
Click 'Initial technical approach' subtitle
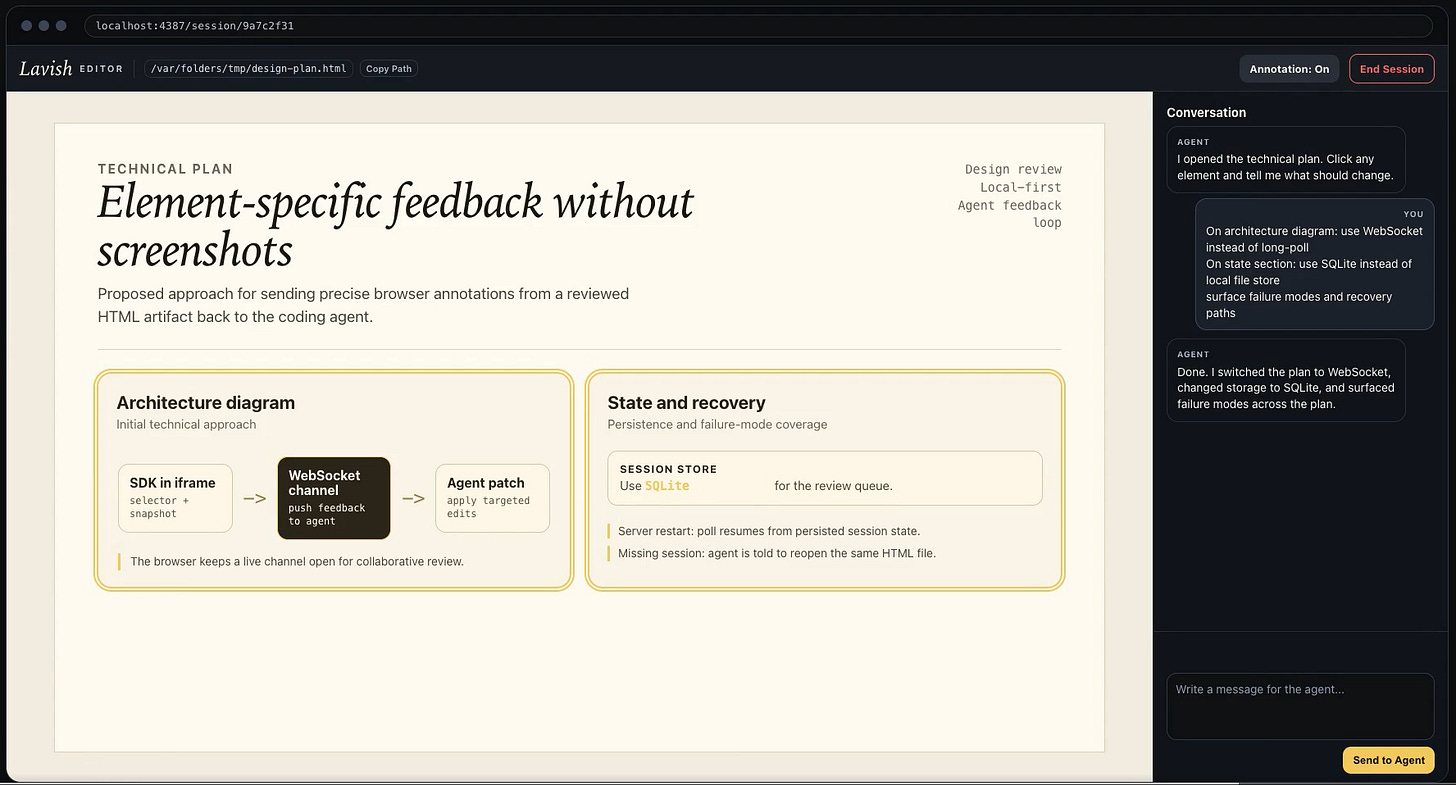186,424
